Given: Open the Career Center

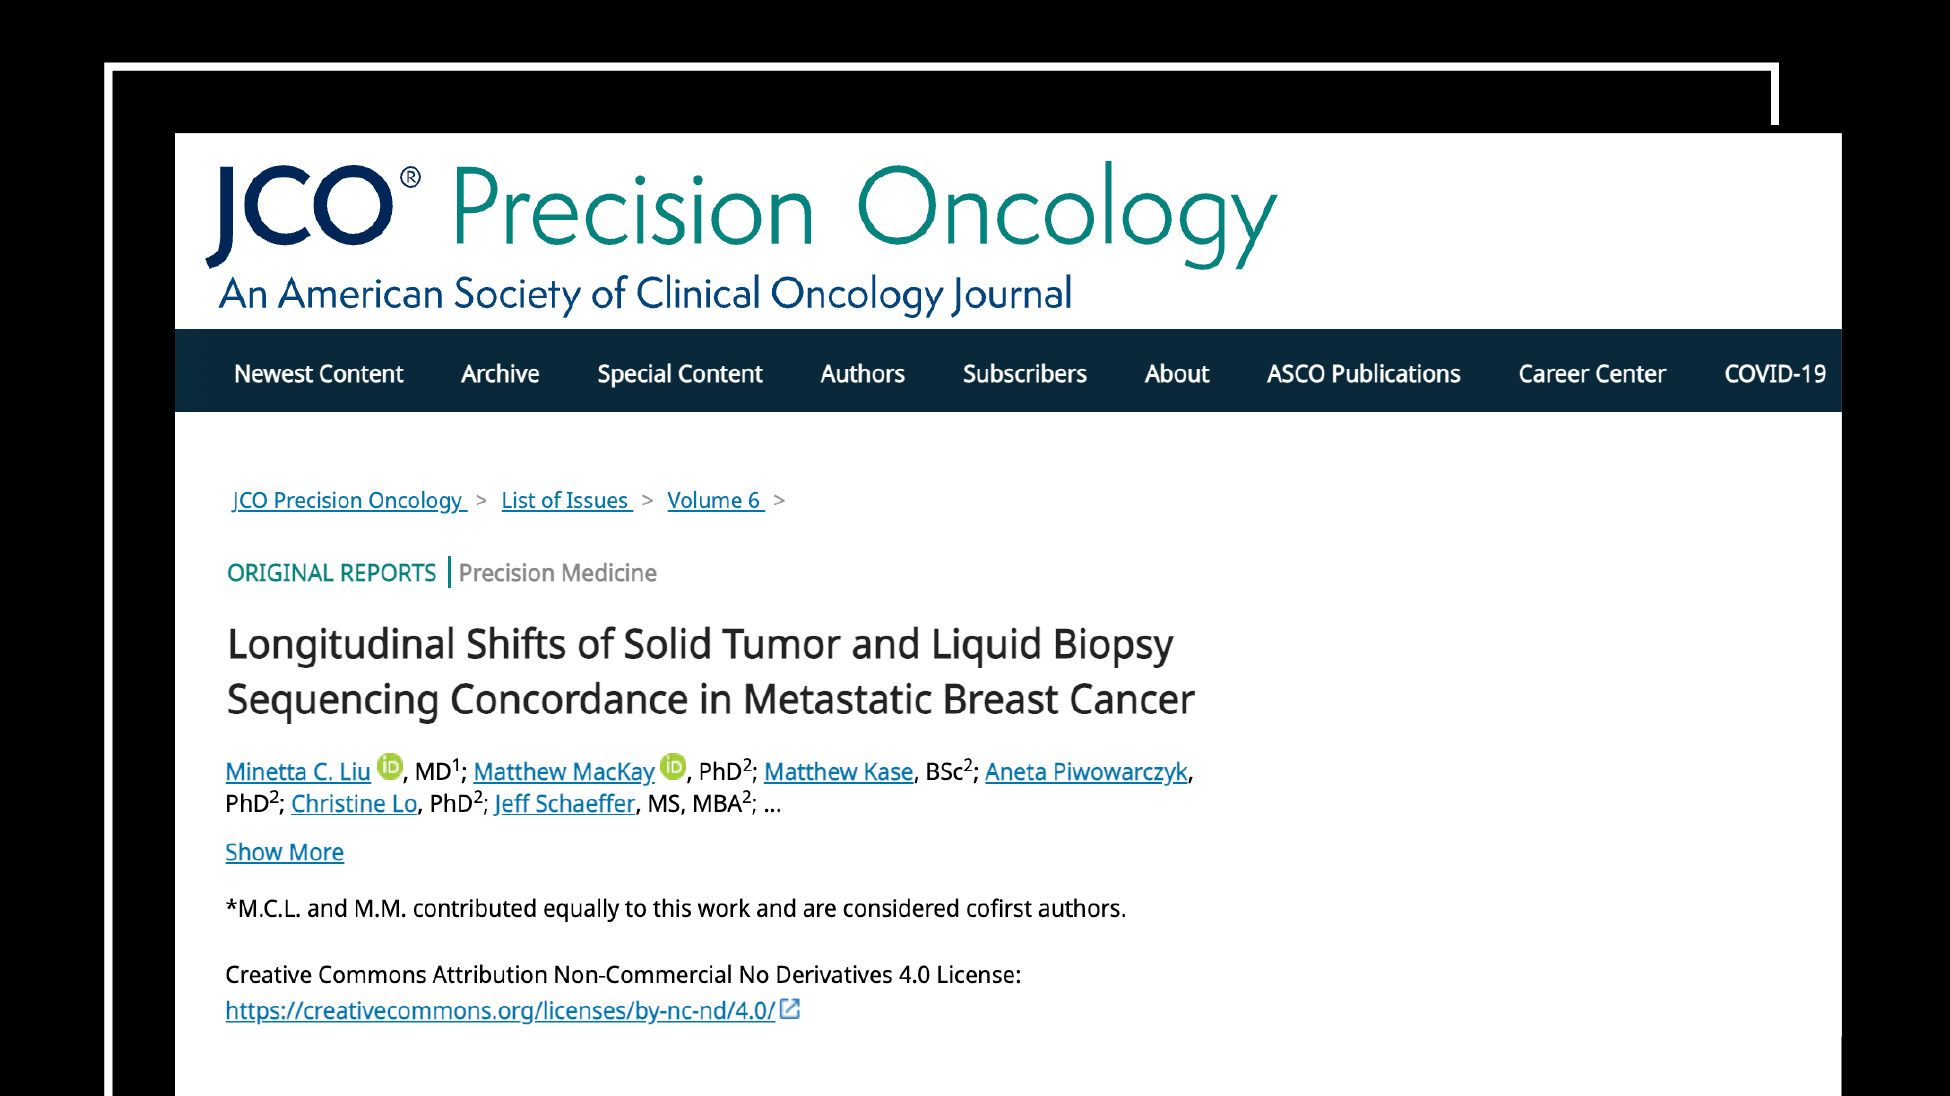Looking at the screenshot, I should point(1592,373).
